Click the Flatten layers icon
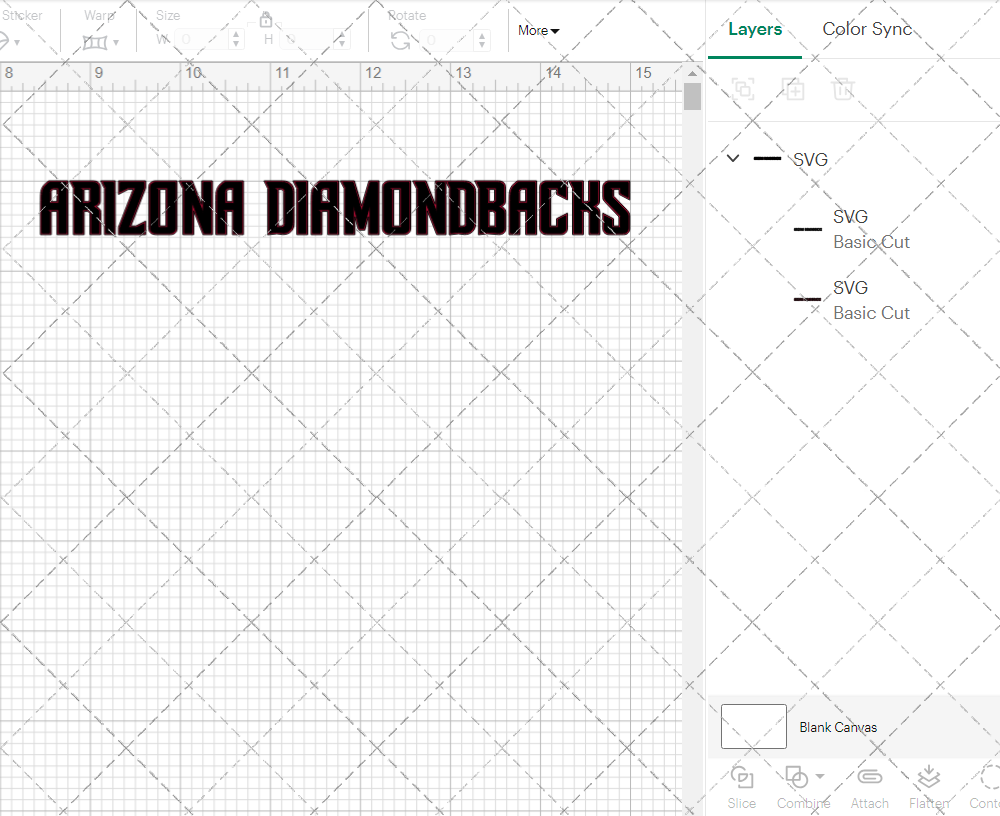This screenshot has height=816, width=1000. pos(928,778)
